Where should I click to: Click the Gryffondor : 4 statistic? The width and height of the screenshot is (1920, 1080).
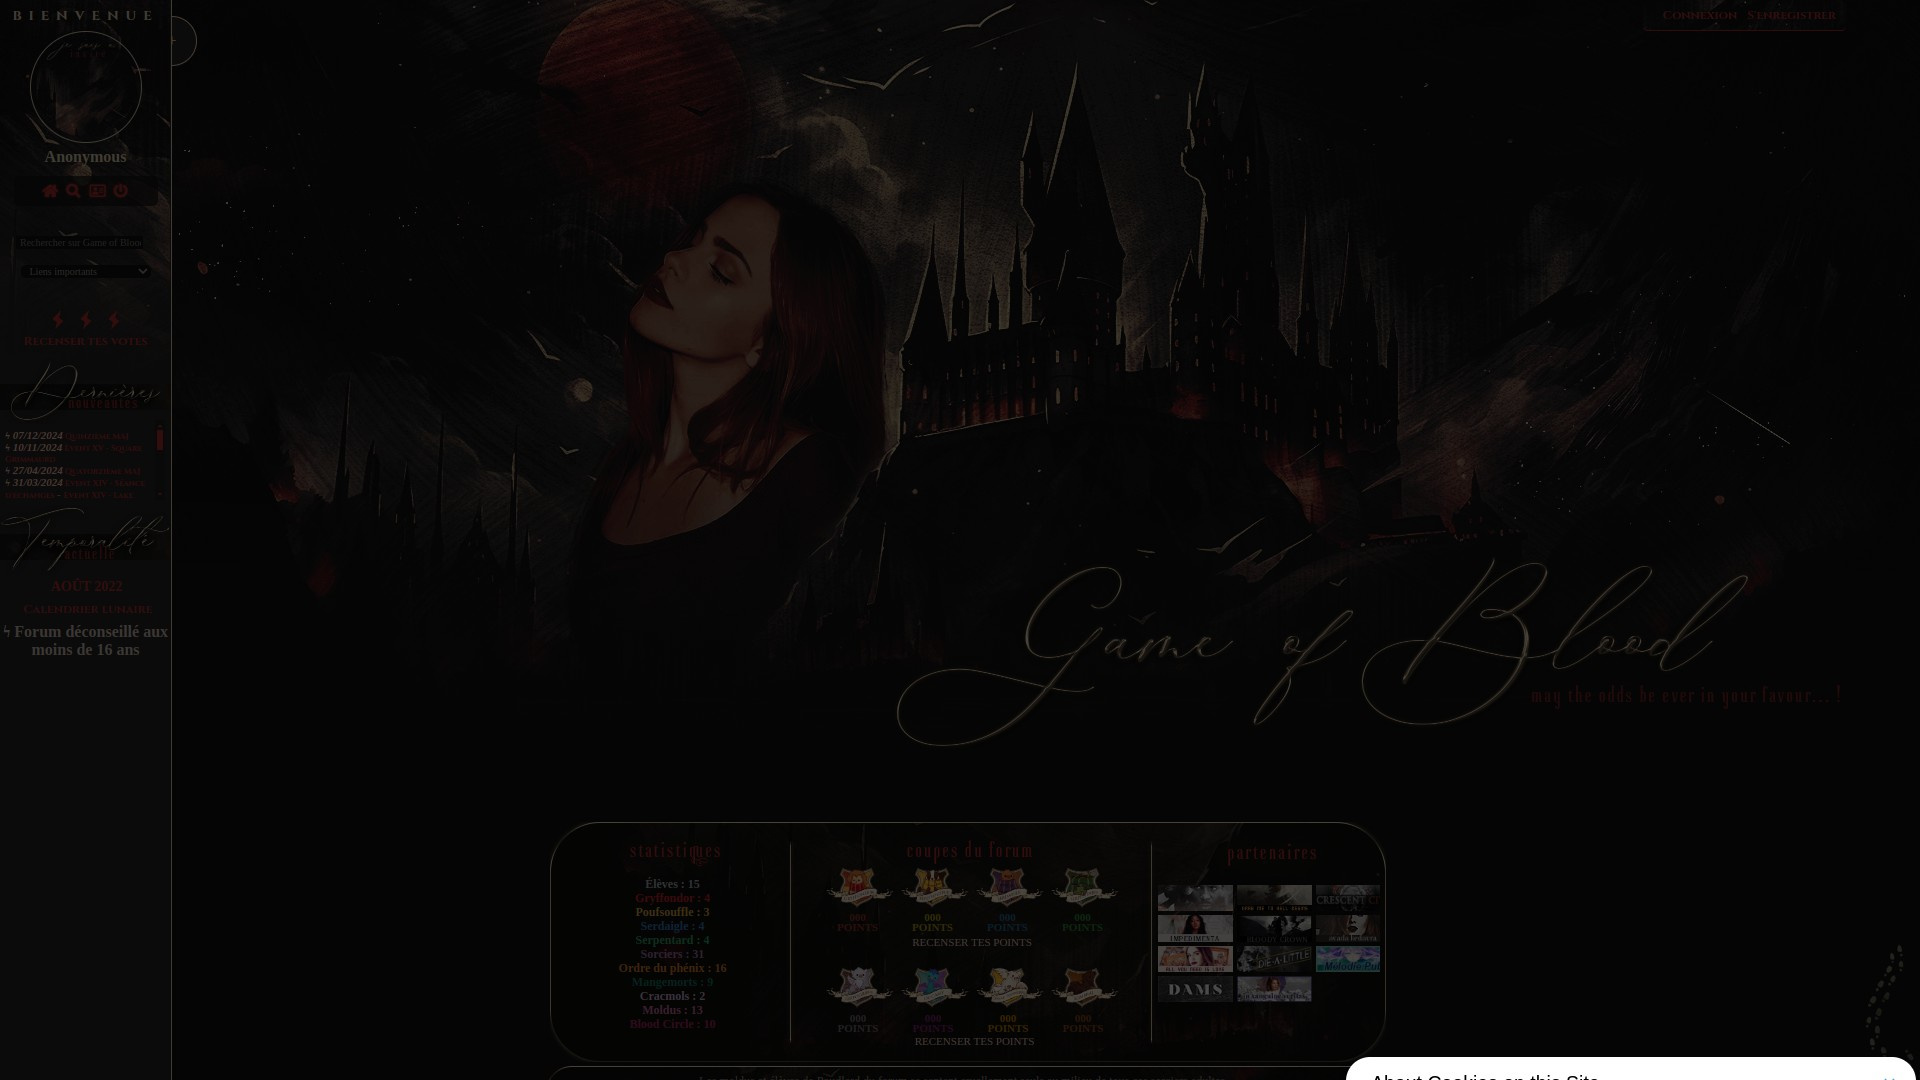[672, 898]
